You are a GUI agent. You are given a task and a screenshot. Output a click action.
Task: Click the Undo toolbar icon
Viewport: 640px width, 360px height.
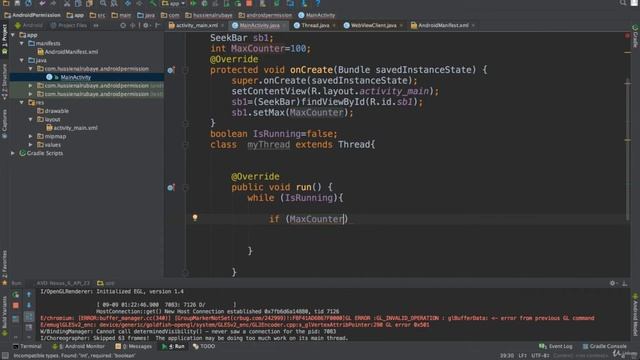(x=42, y=3)
